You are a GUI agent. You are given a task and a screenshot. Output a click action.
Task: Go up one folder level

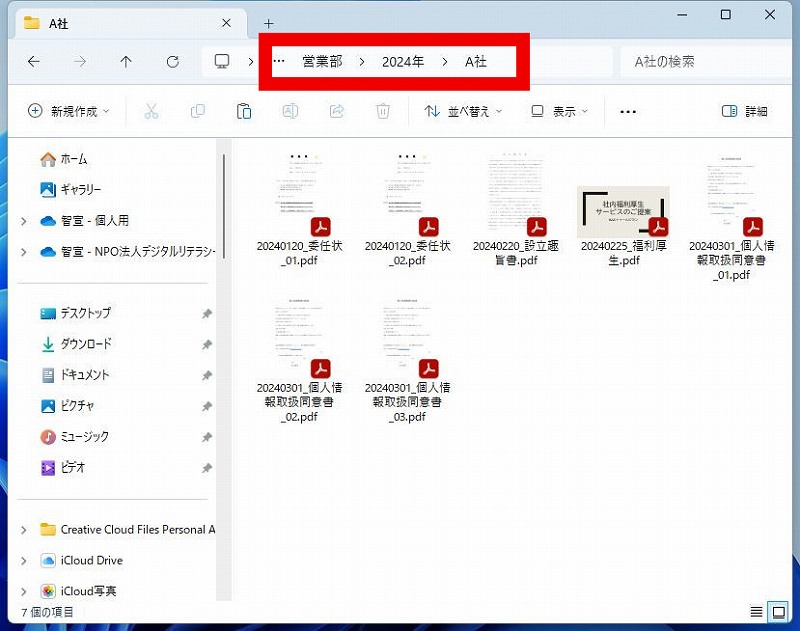click(126, 62)
